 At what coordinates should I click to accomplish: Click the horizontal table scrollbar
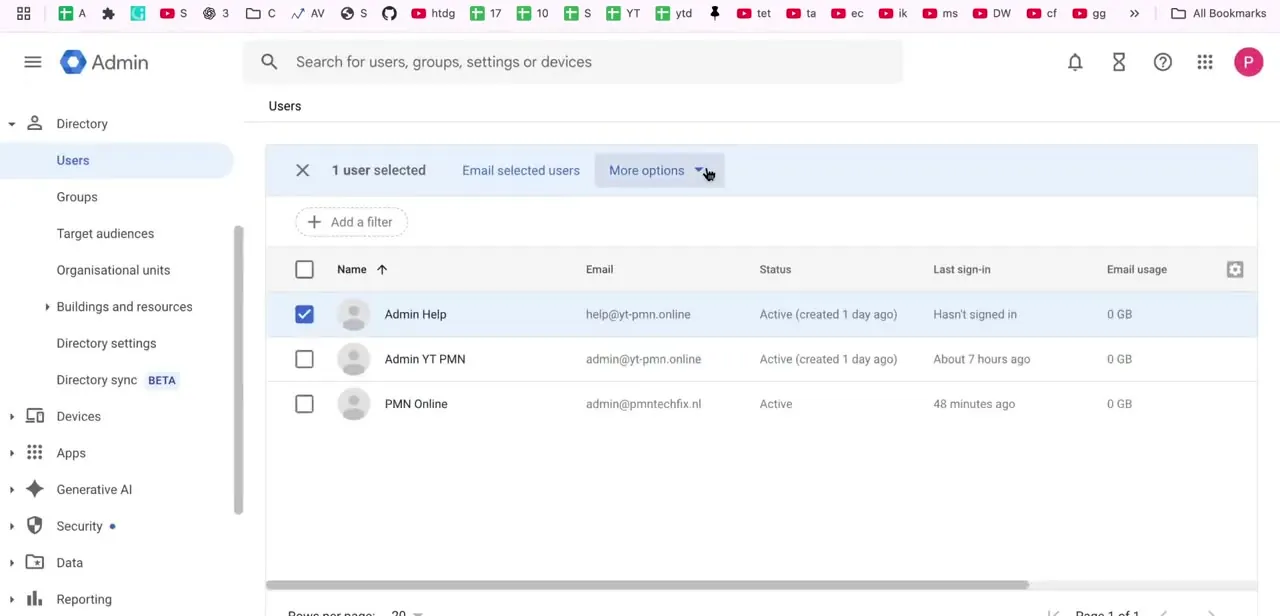click(x=647, y=585)
